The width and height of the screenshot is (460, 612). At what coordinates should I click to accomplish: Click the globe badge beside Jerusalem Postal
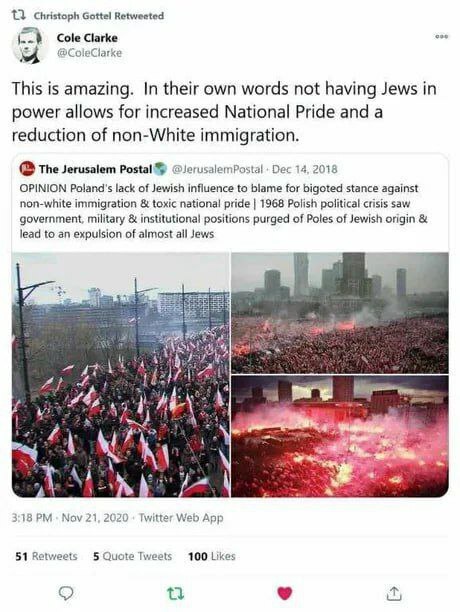tap(160, 169)
